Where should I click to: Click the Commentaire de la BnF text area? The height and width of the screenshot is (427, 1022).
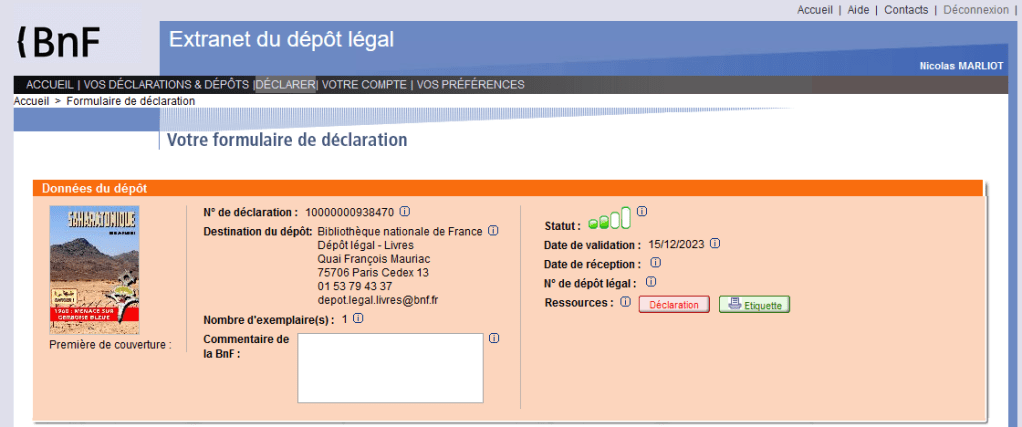coord(390,368)
